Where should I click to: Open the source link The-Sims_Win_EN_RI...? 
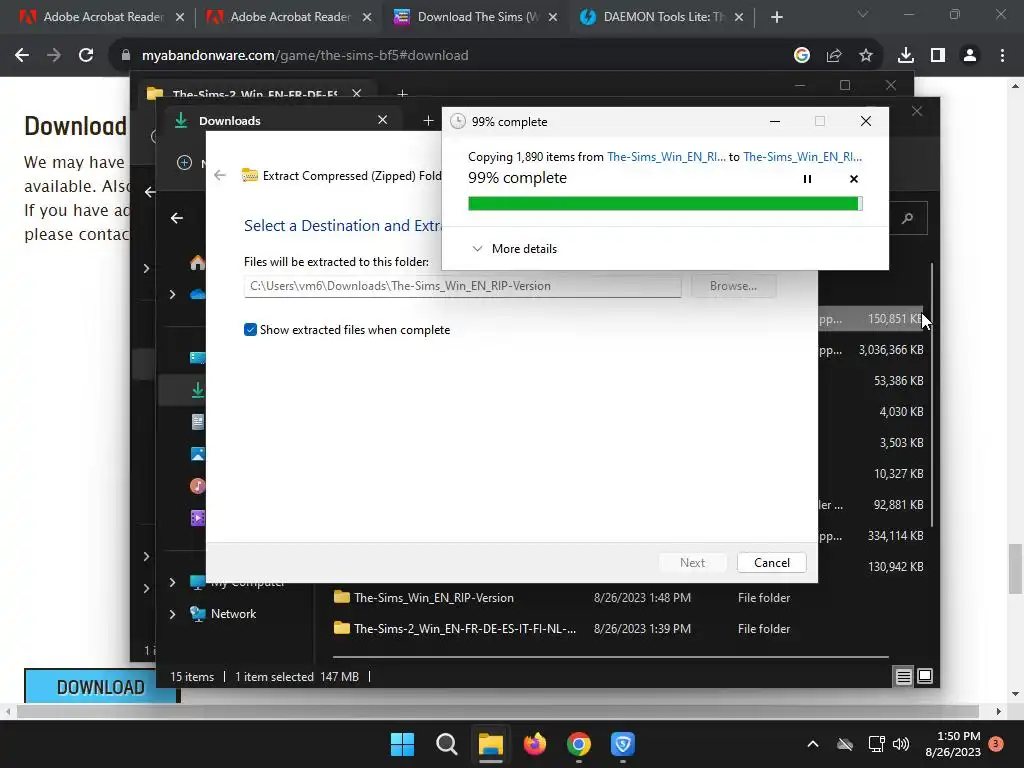click(665, 157)
